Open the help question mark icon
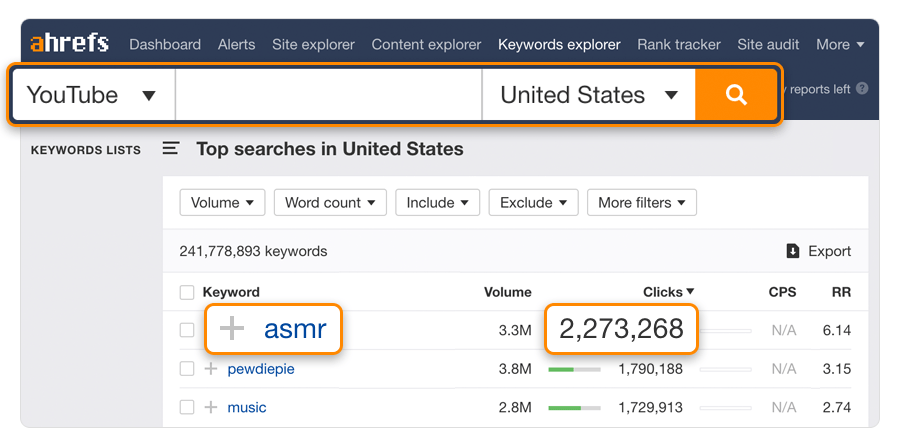The height and width of the screenshot is (448, 900). 862,89
